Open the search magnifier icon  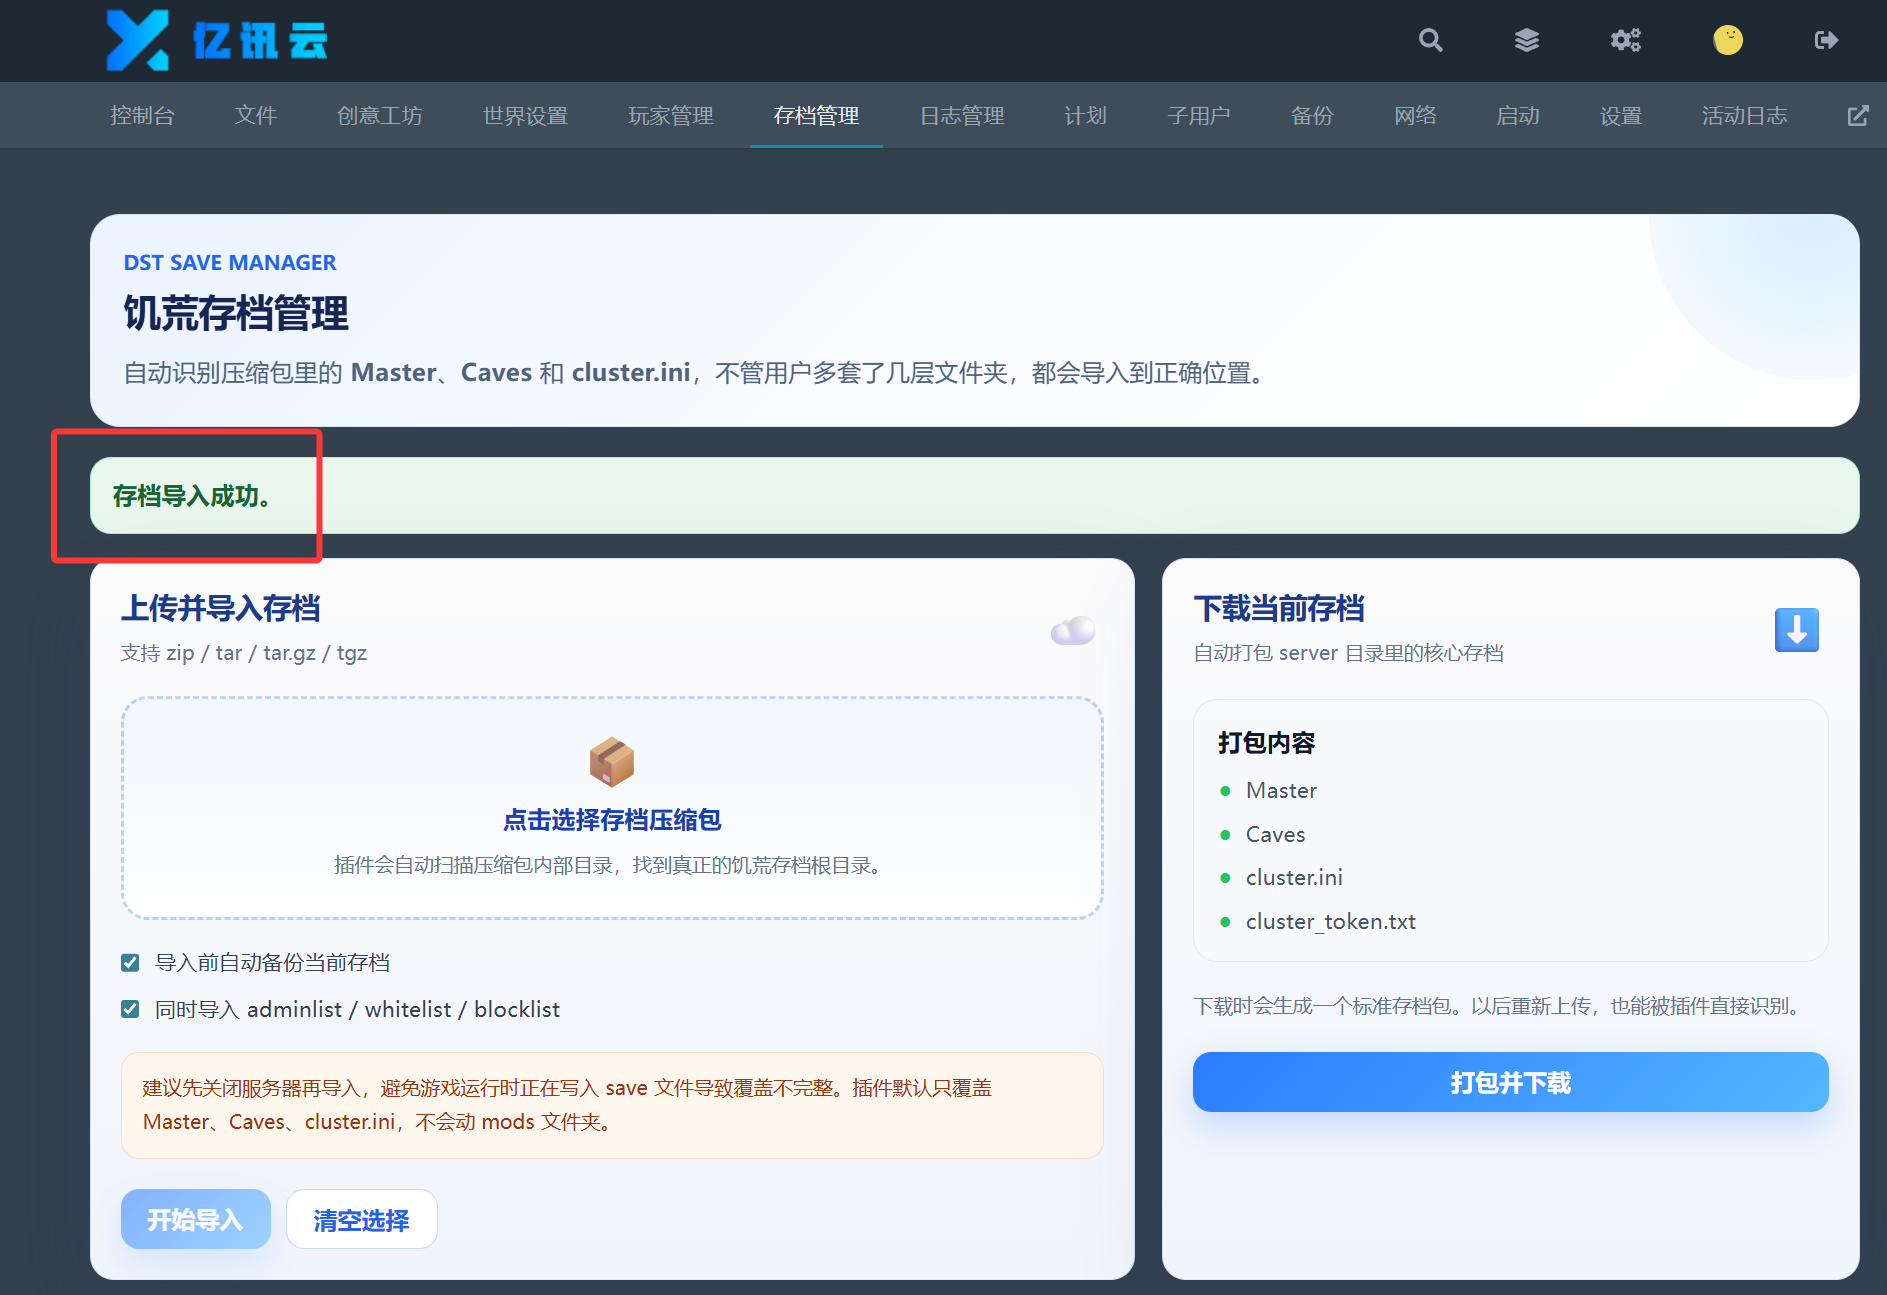1430,40
